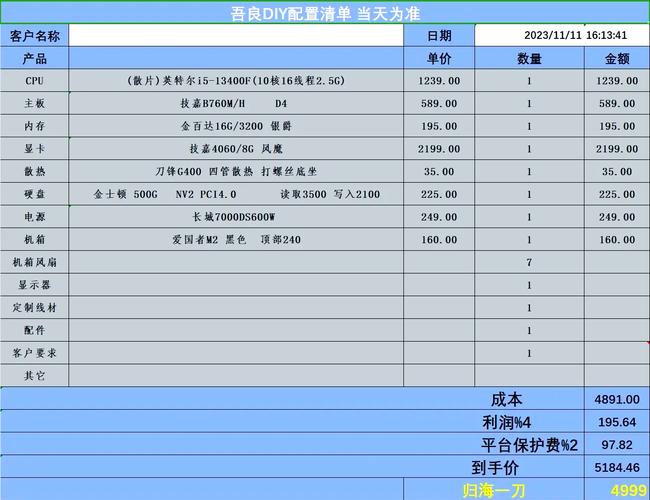Select the 配件 row label
The width and height of the screenshot is (650, 500).
34,330
